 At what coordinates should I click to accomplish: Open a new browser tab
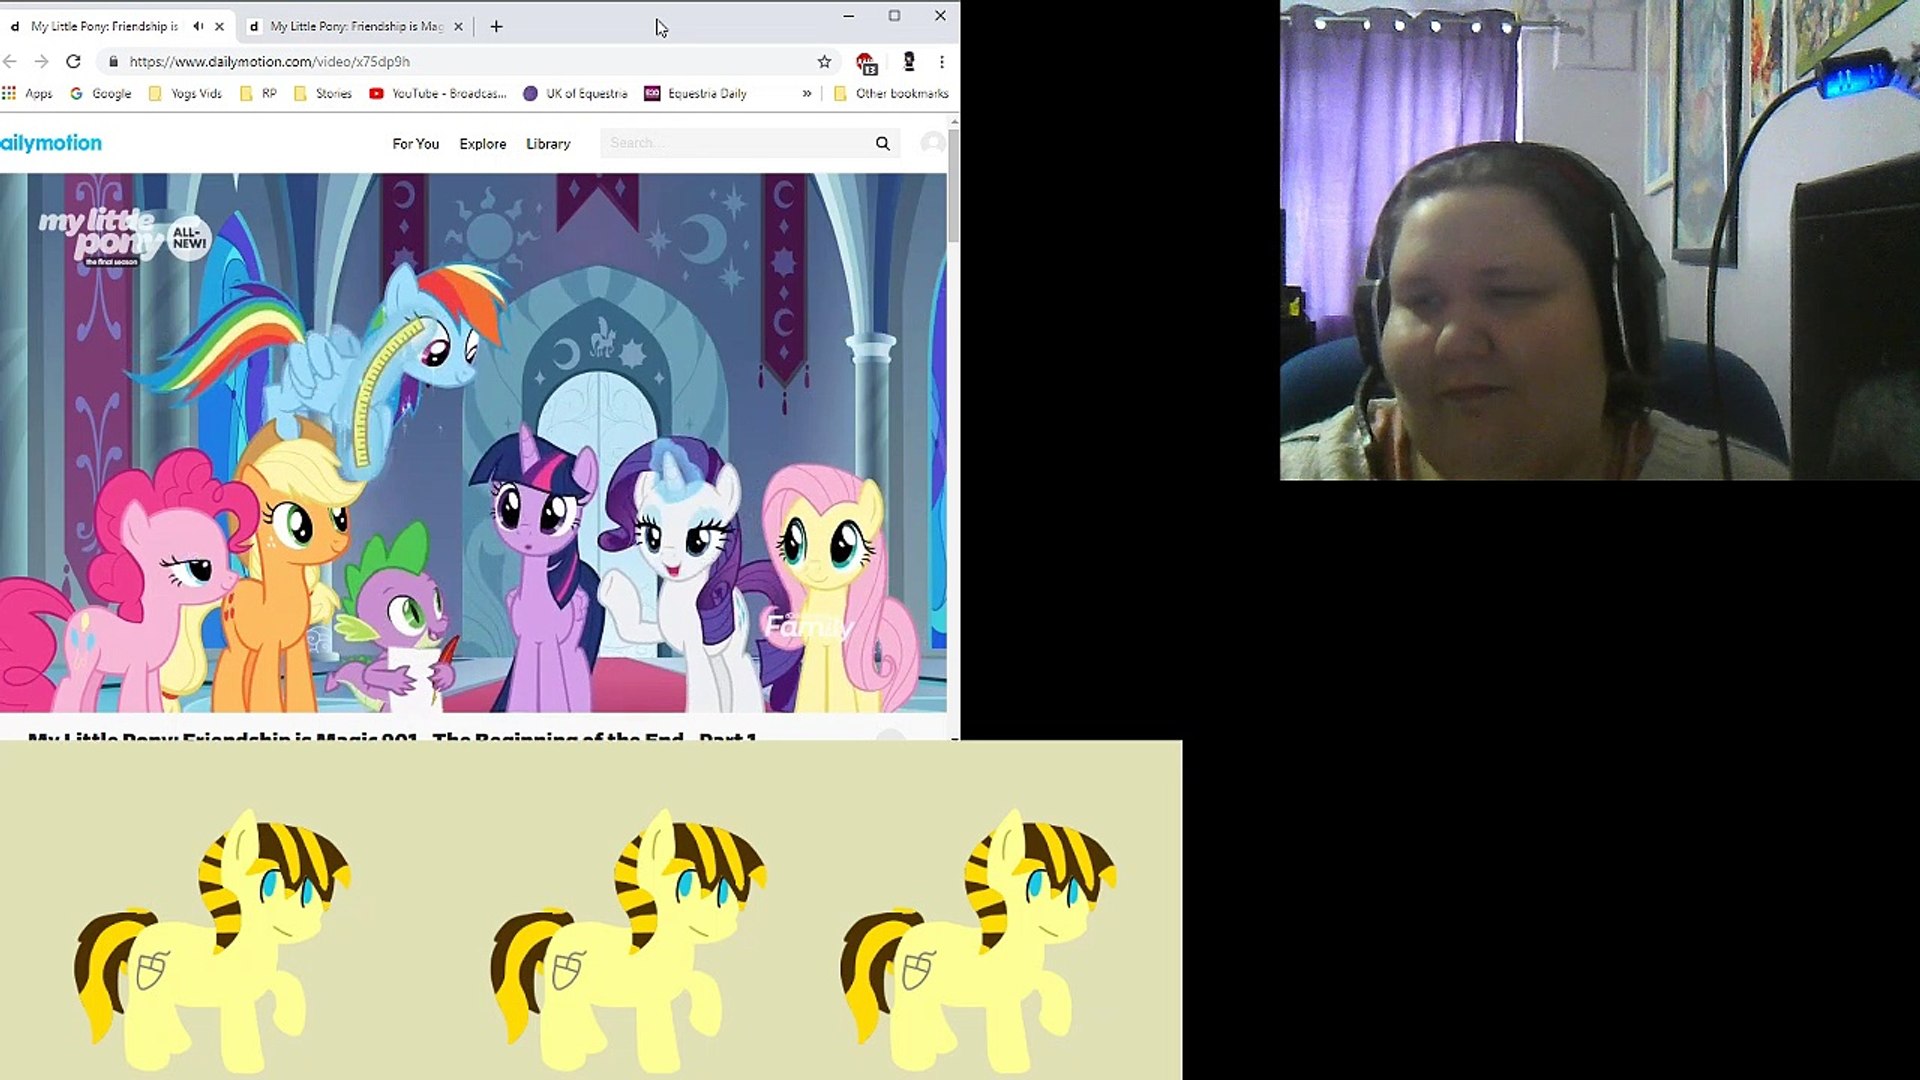point(496,27)
